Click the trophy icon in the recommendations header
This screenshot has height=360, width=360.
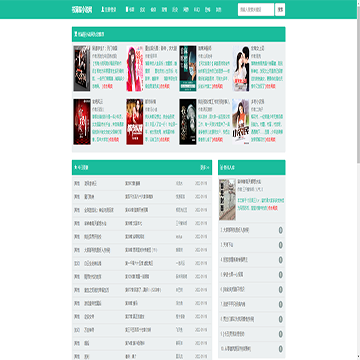tap(76, 34)
